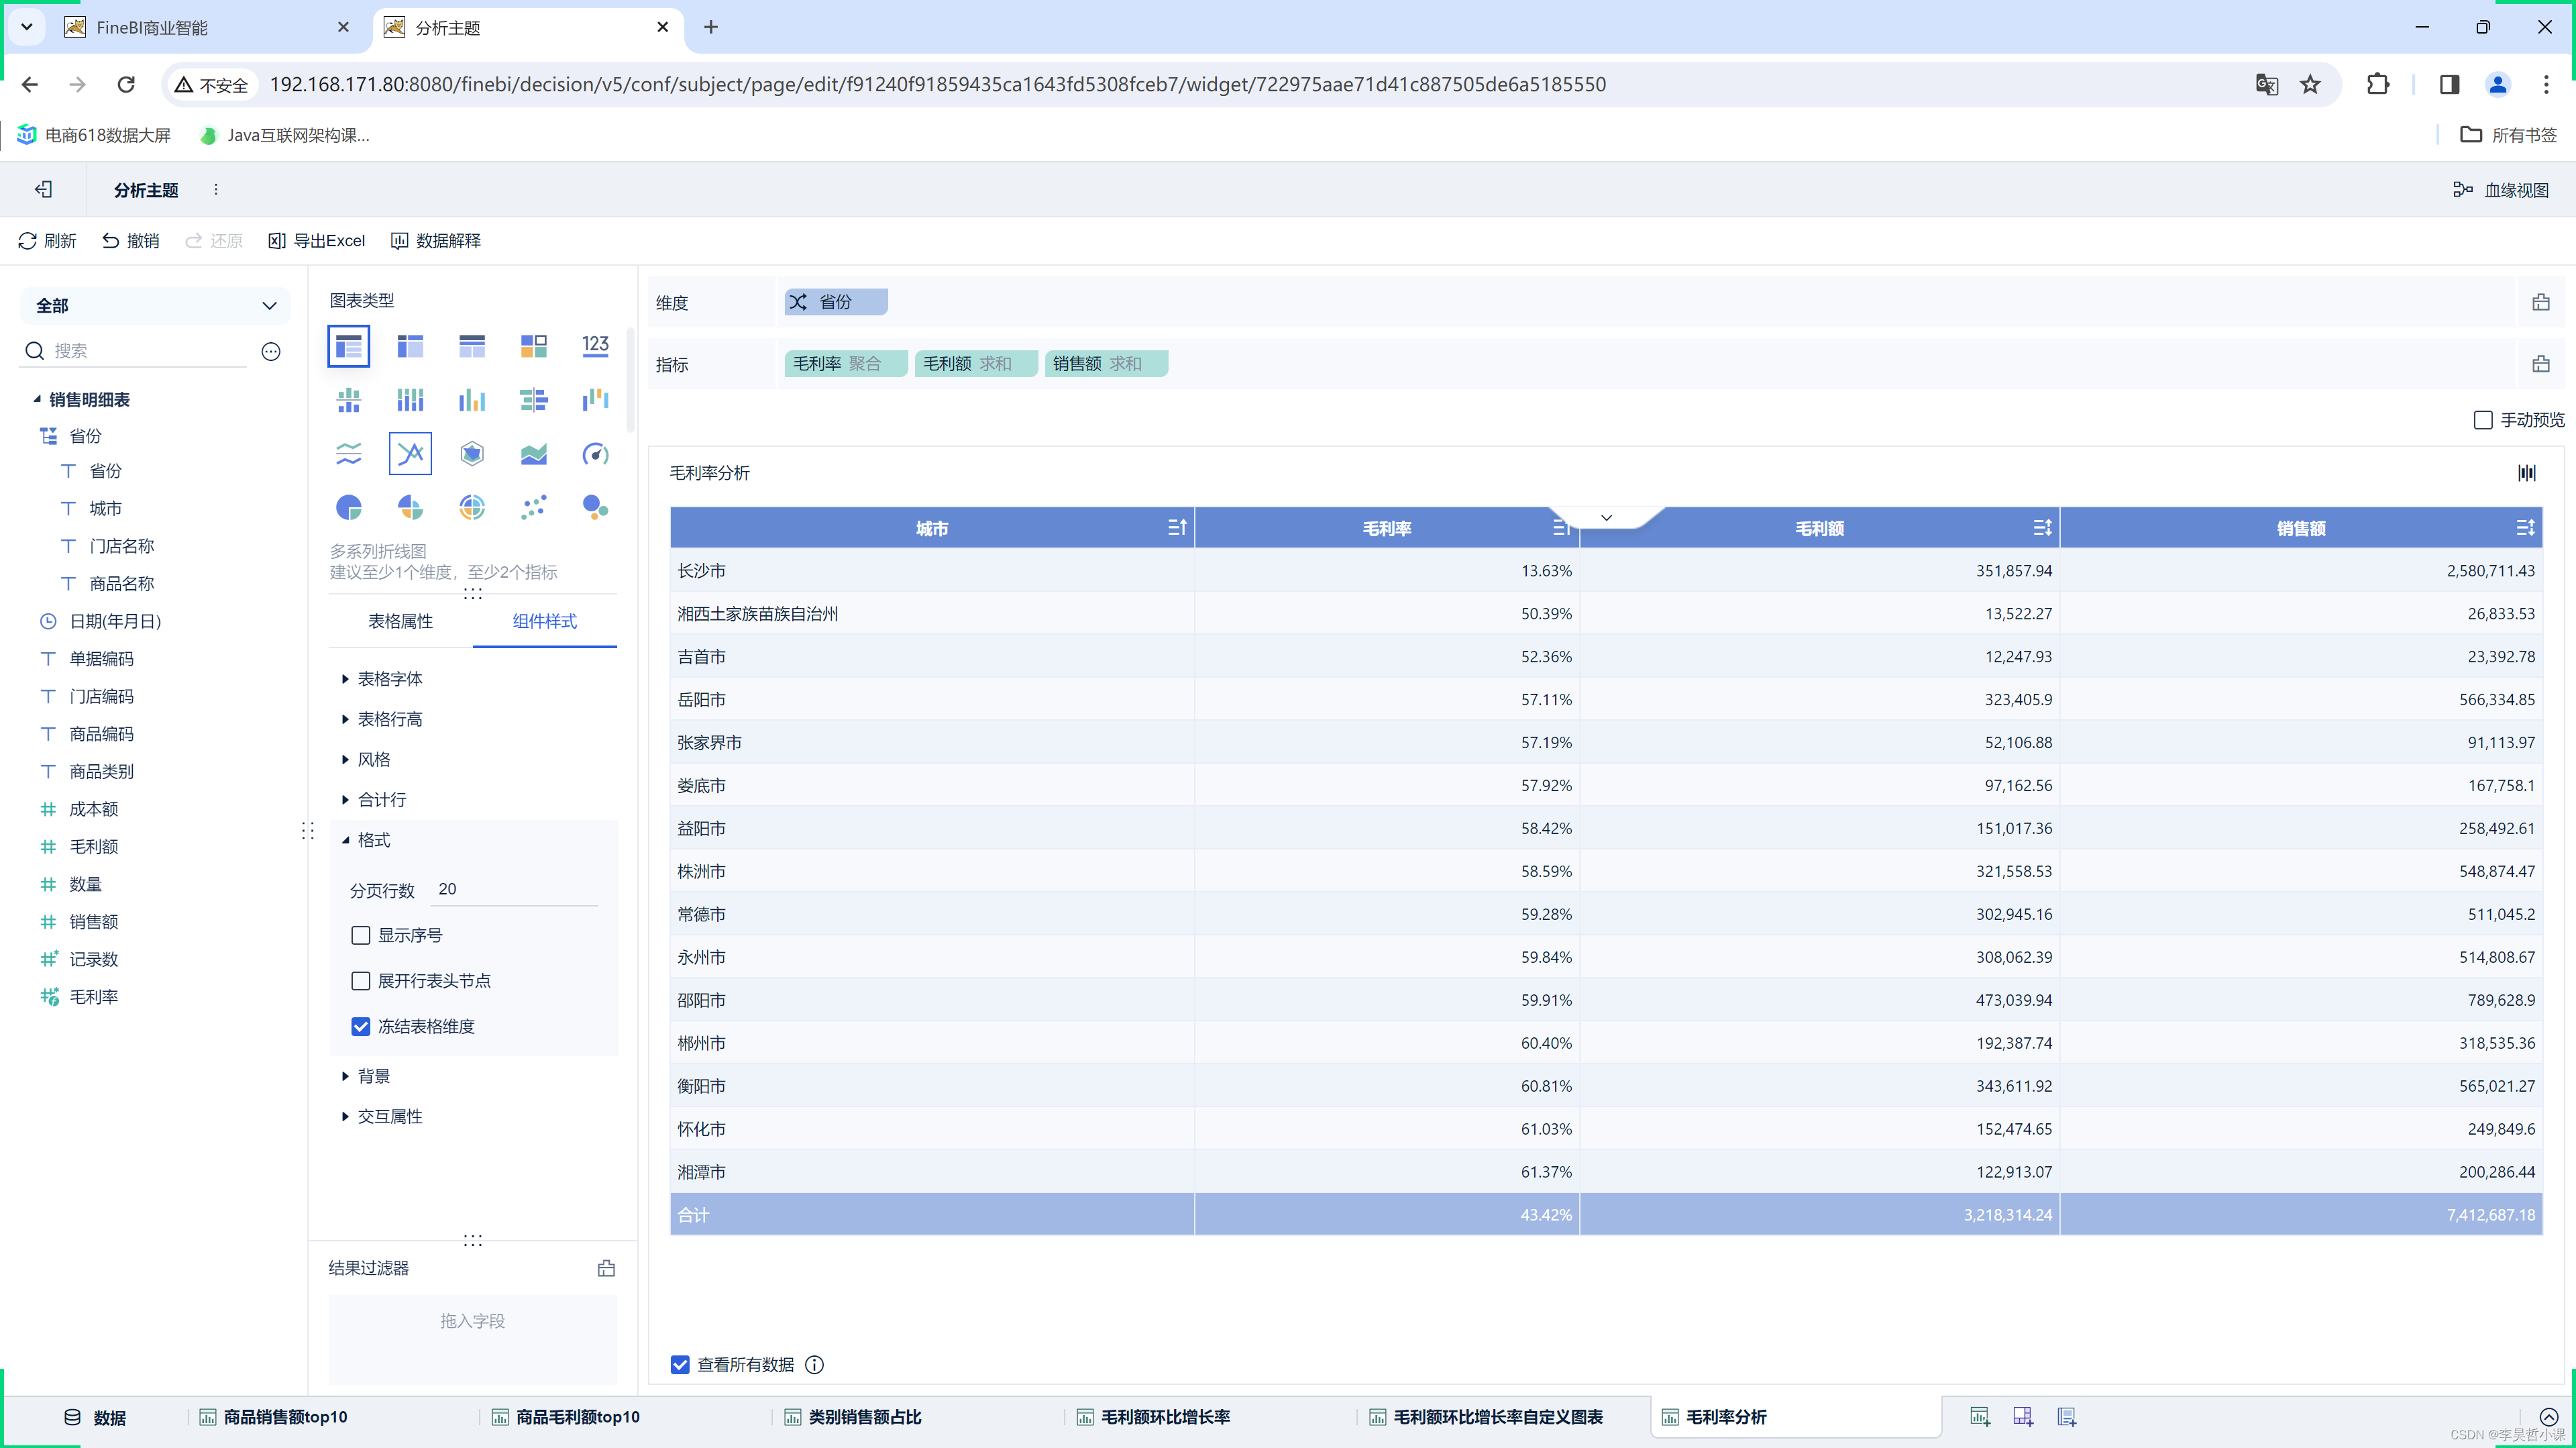Viewport: 2576px width, 1448px height.
Task: Open the 商品销售额top10 component tab
Action: (274, 1417)
